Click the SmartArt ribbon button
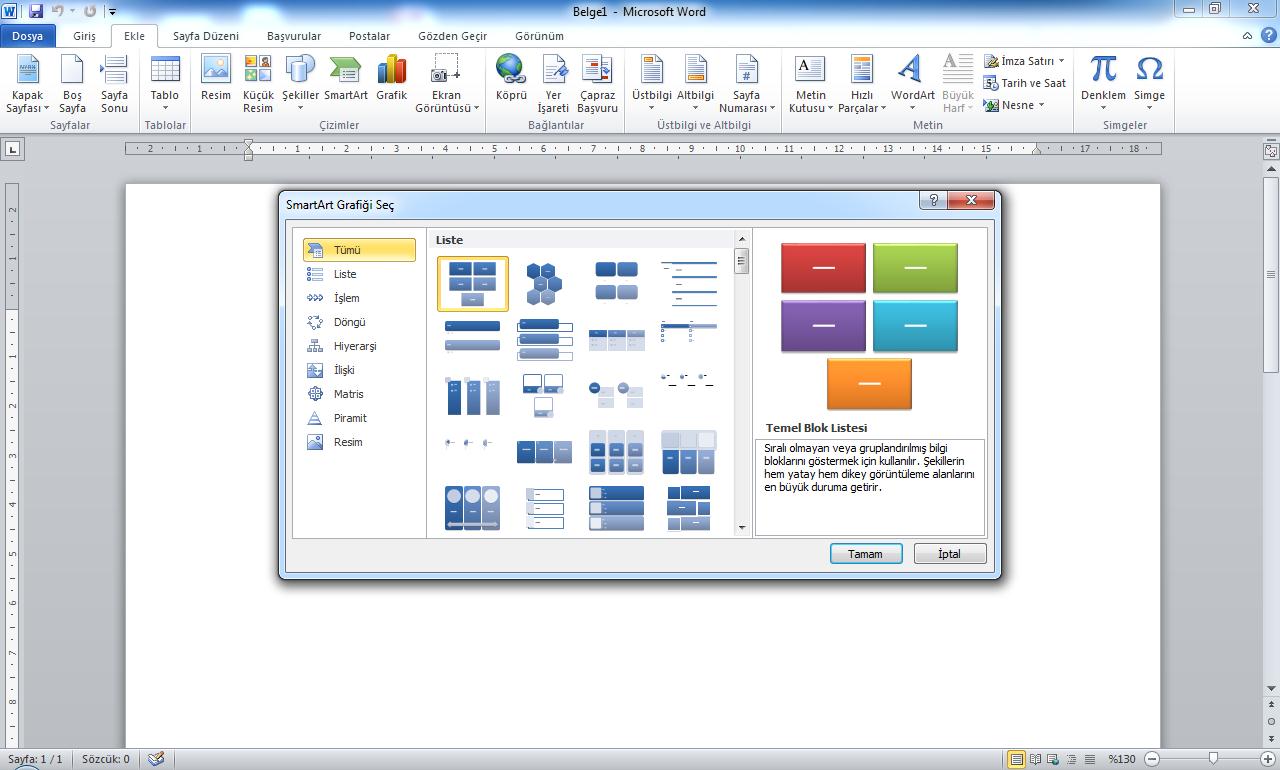Viewport: 1280px width, 770px height. 346,79
